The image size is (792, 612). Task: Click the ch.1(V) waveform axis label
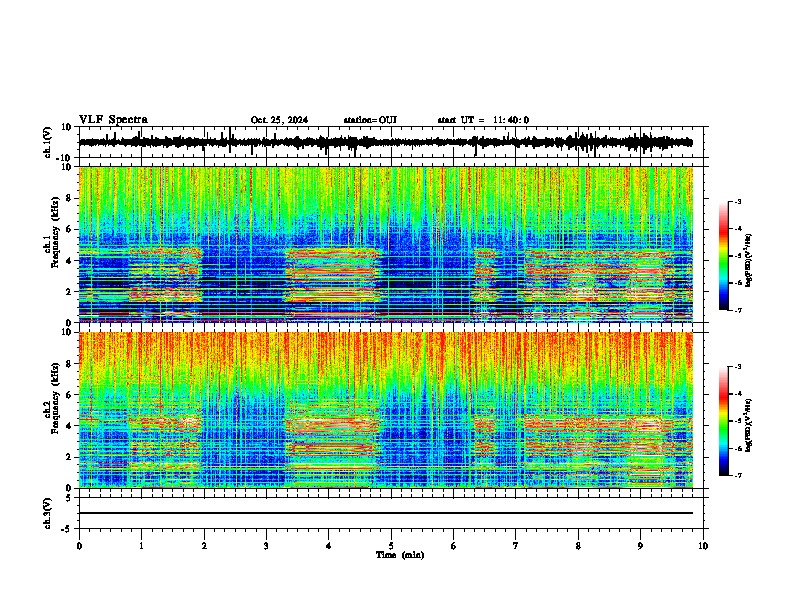48,142
